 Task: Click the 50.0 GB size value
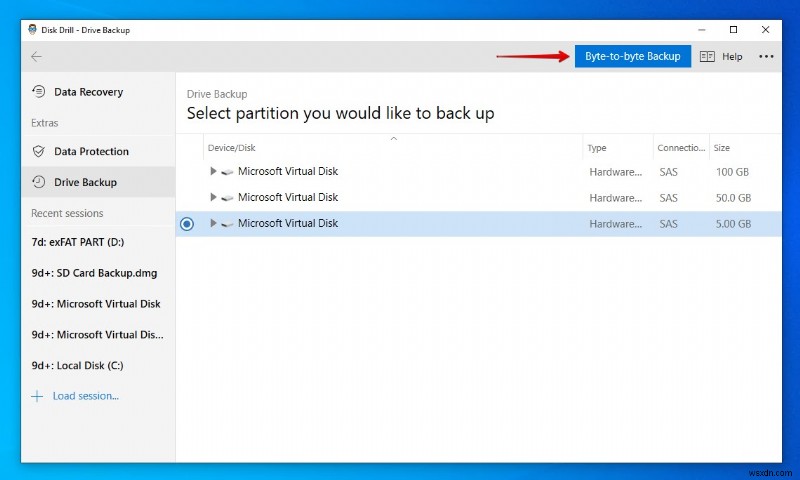tap(733, 198)
